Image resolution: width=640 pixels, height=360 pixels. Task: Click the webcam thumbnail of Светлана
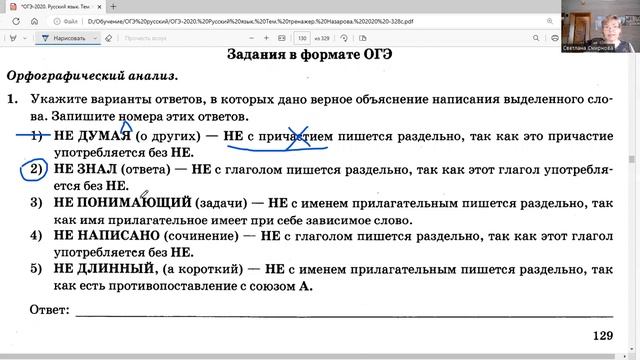600,26
